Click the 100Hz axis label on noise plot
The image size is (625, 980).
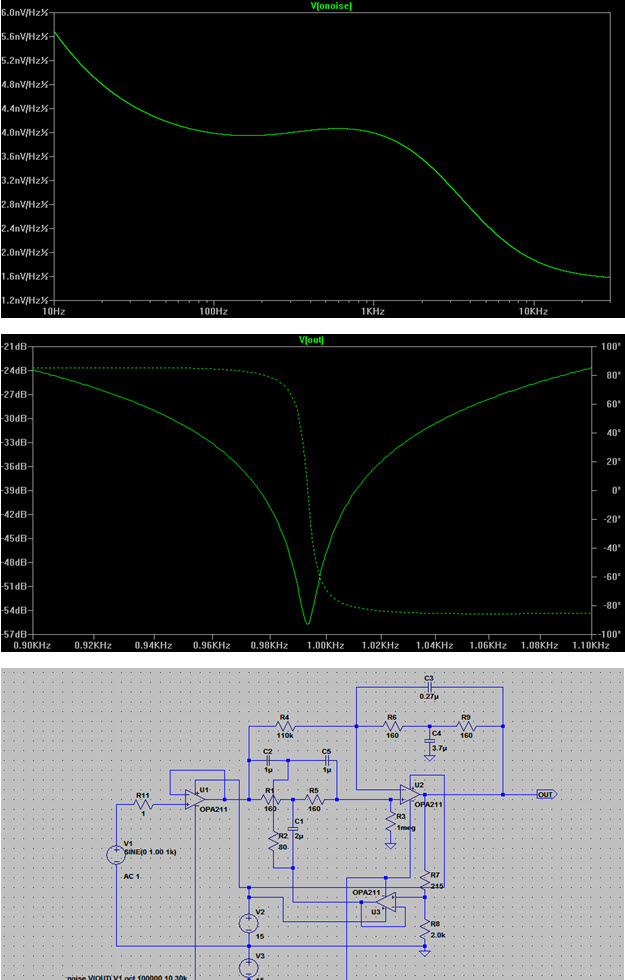[213, 311]
